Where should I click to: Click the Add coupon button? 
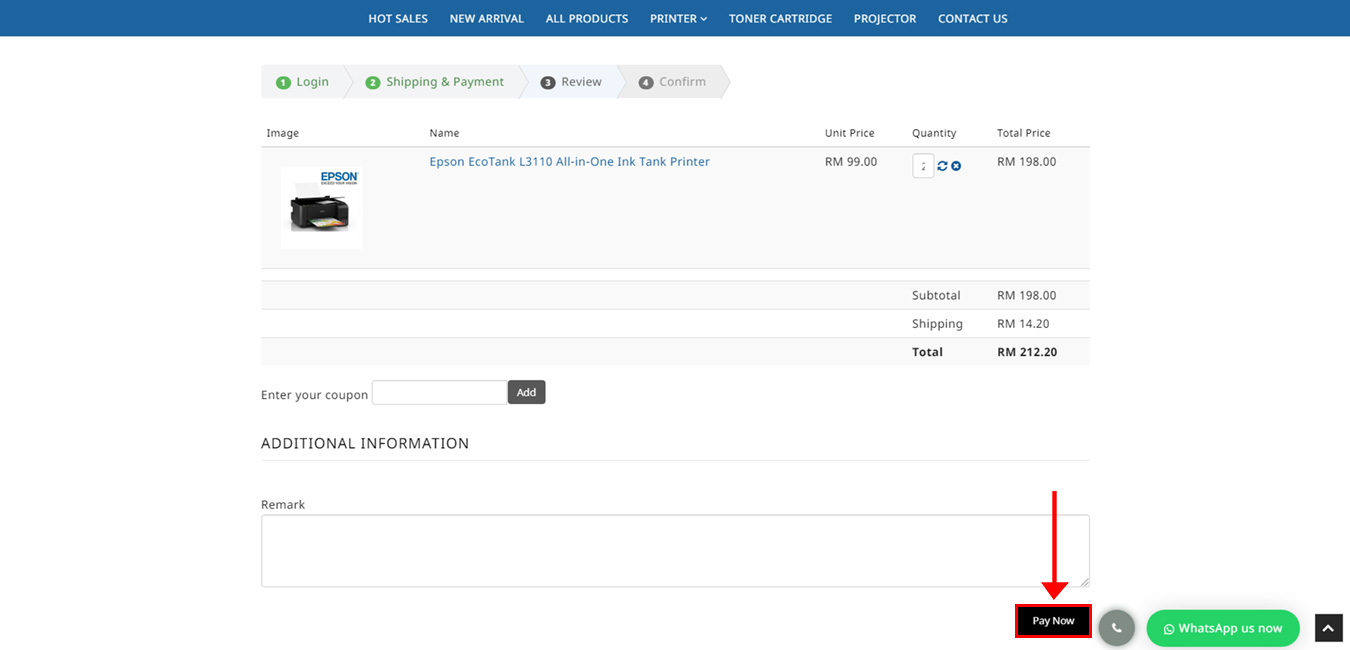click(x=526, y=392)
